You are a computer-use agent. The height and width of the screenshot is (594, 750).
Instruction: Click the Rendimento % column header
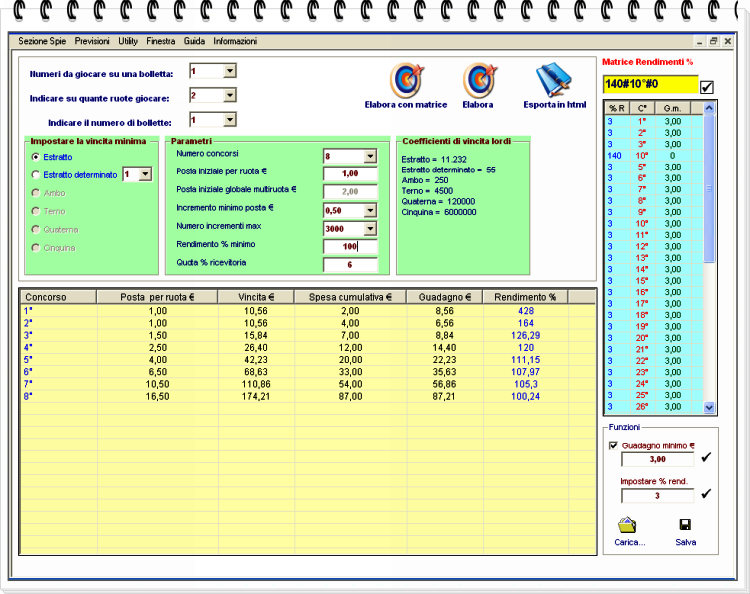pos(525,297)
